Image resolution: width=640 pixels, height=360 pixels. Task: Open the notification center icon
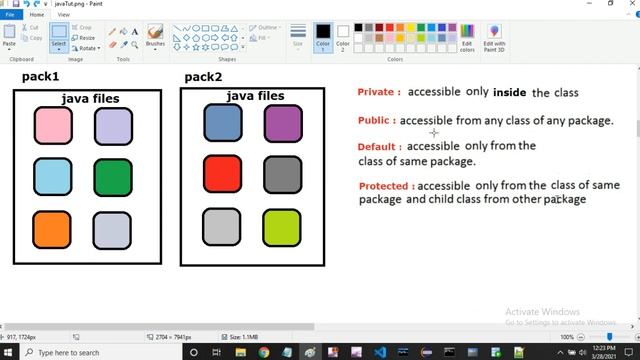(x=629, y=352)
